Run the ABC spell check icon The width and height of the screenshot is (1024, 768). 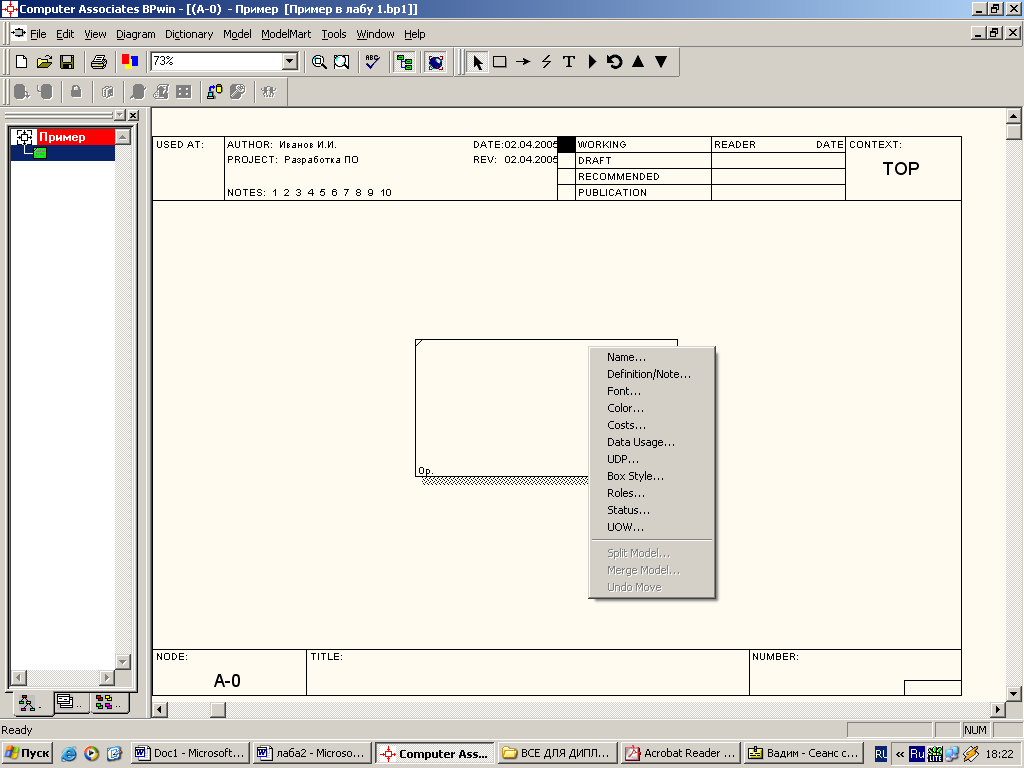click(x=372, y=62)
